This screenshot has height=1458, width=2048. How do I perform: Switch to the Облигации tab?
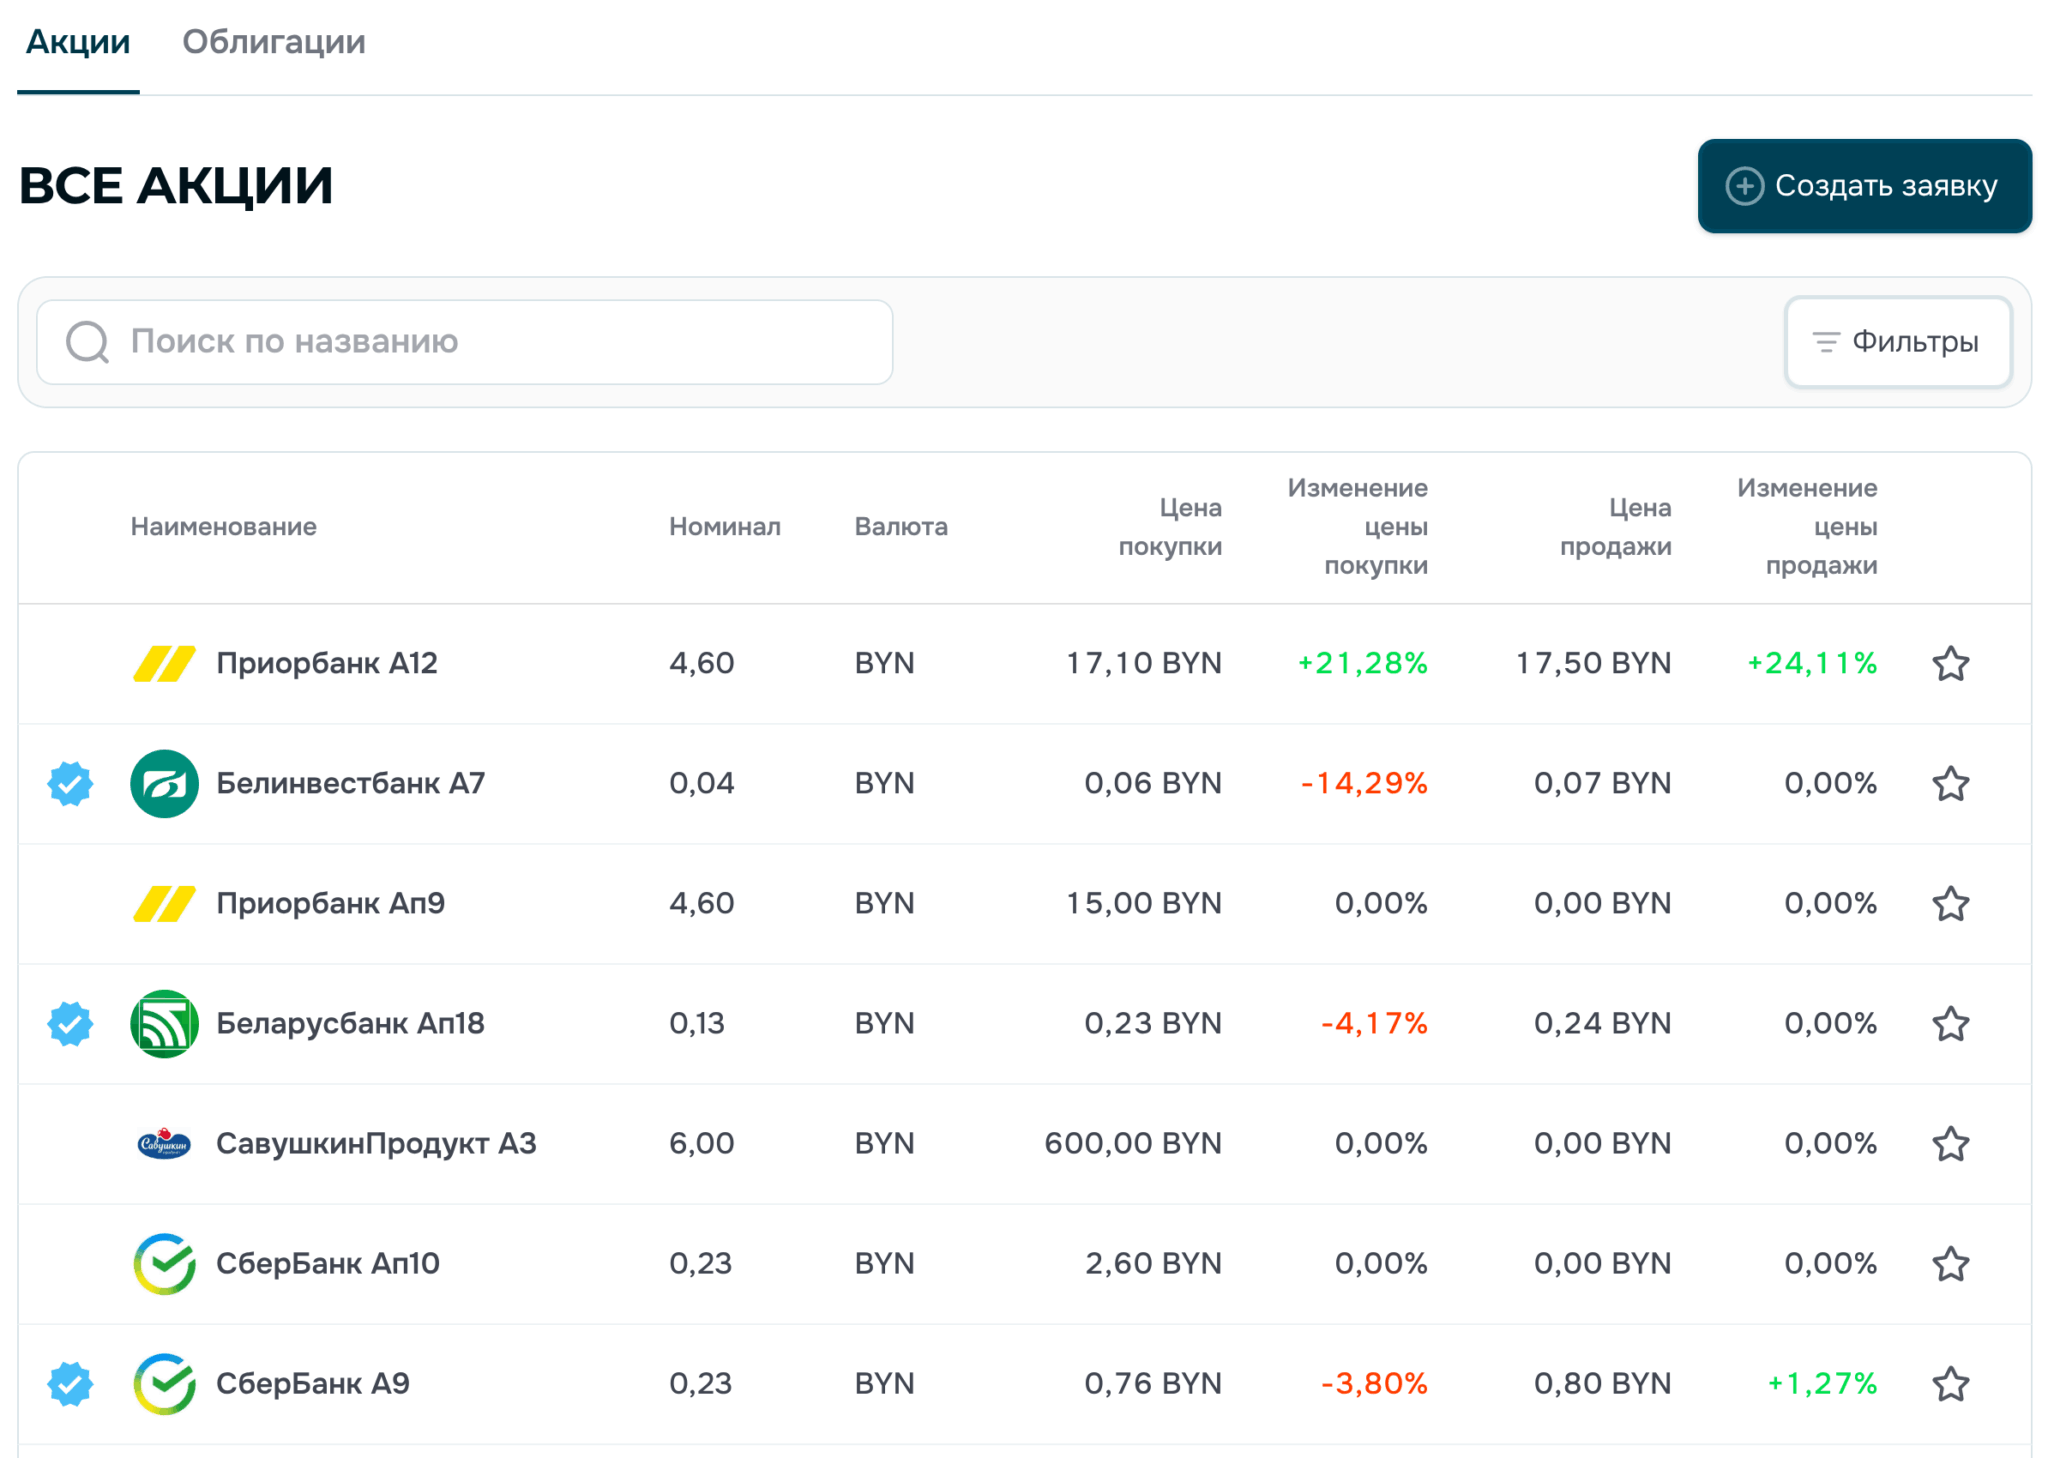[x=274, y=42]
